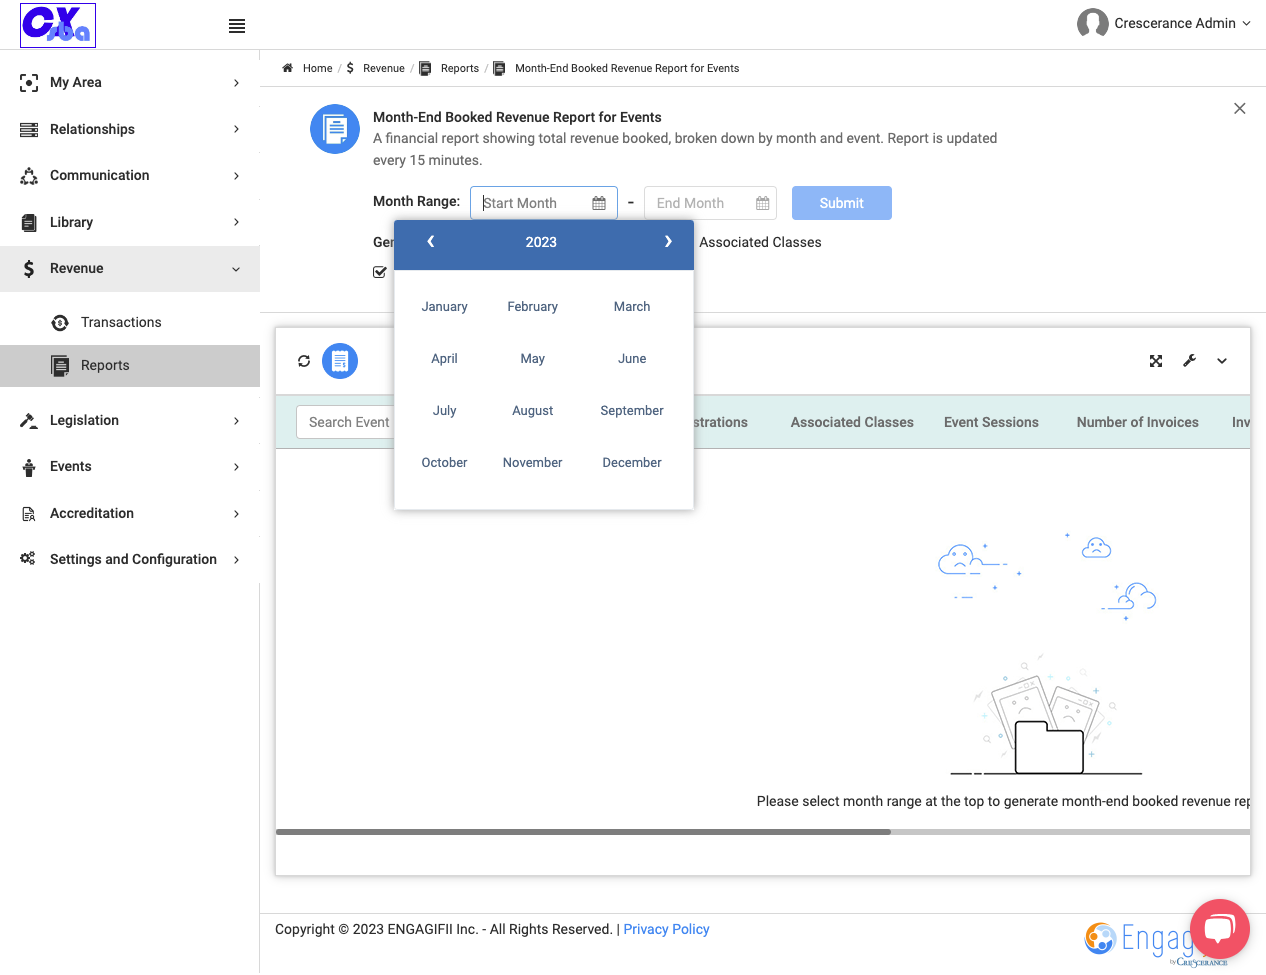Click the blue report document header icon
Viewport: 1266px width, 975px height.
click(335, 129)
